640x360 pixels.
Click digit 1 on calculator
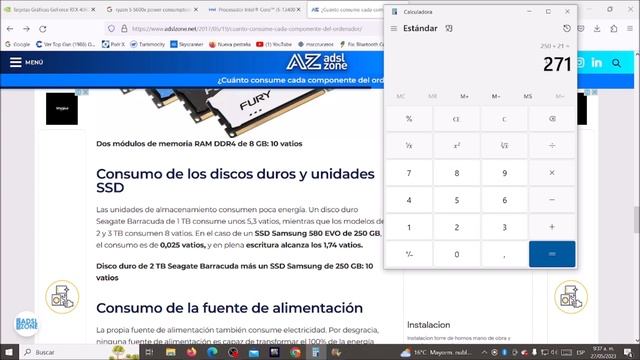pyautogui.click(x=409, y=227)
